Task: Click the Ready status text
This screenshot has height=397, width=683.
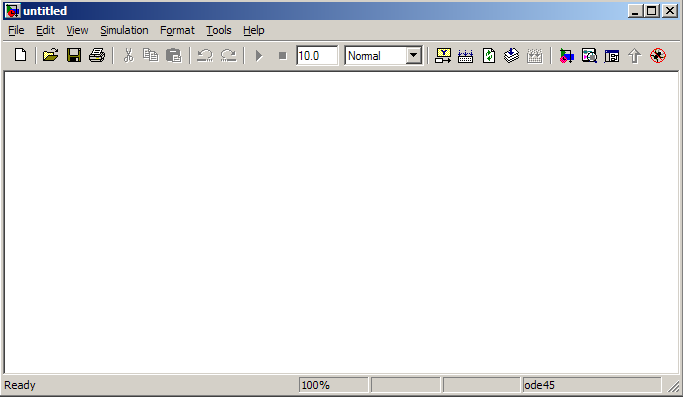Action: [x=20, y=385]
